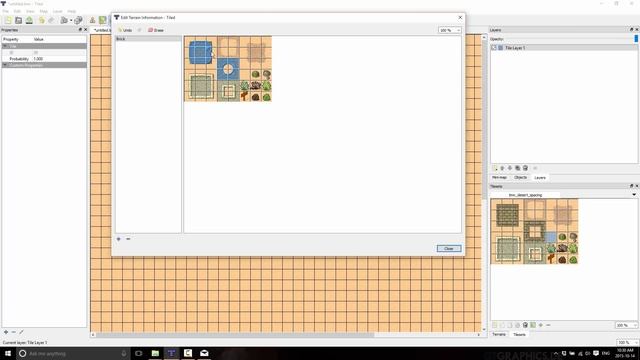Click the Command button icon in main toolbar
This screenshot has height=360, width=640.
64,20
